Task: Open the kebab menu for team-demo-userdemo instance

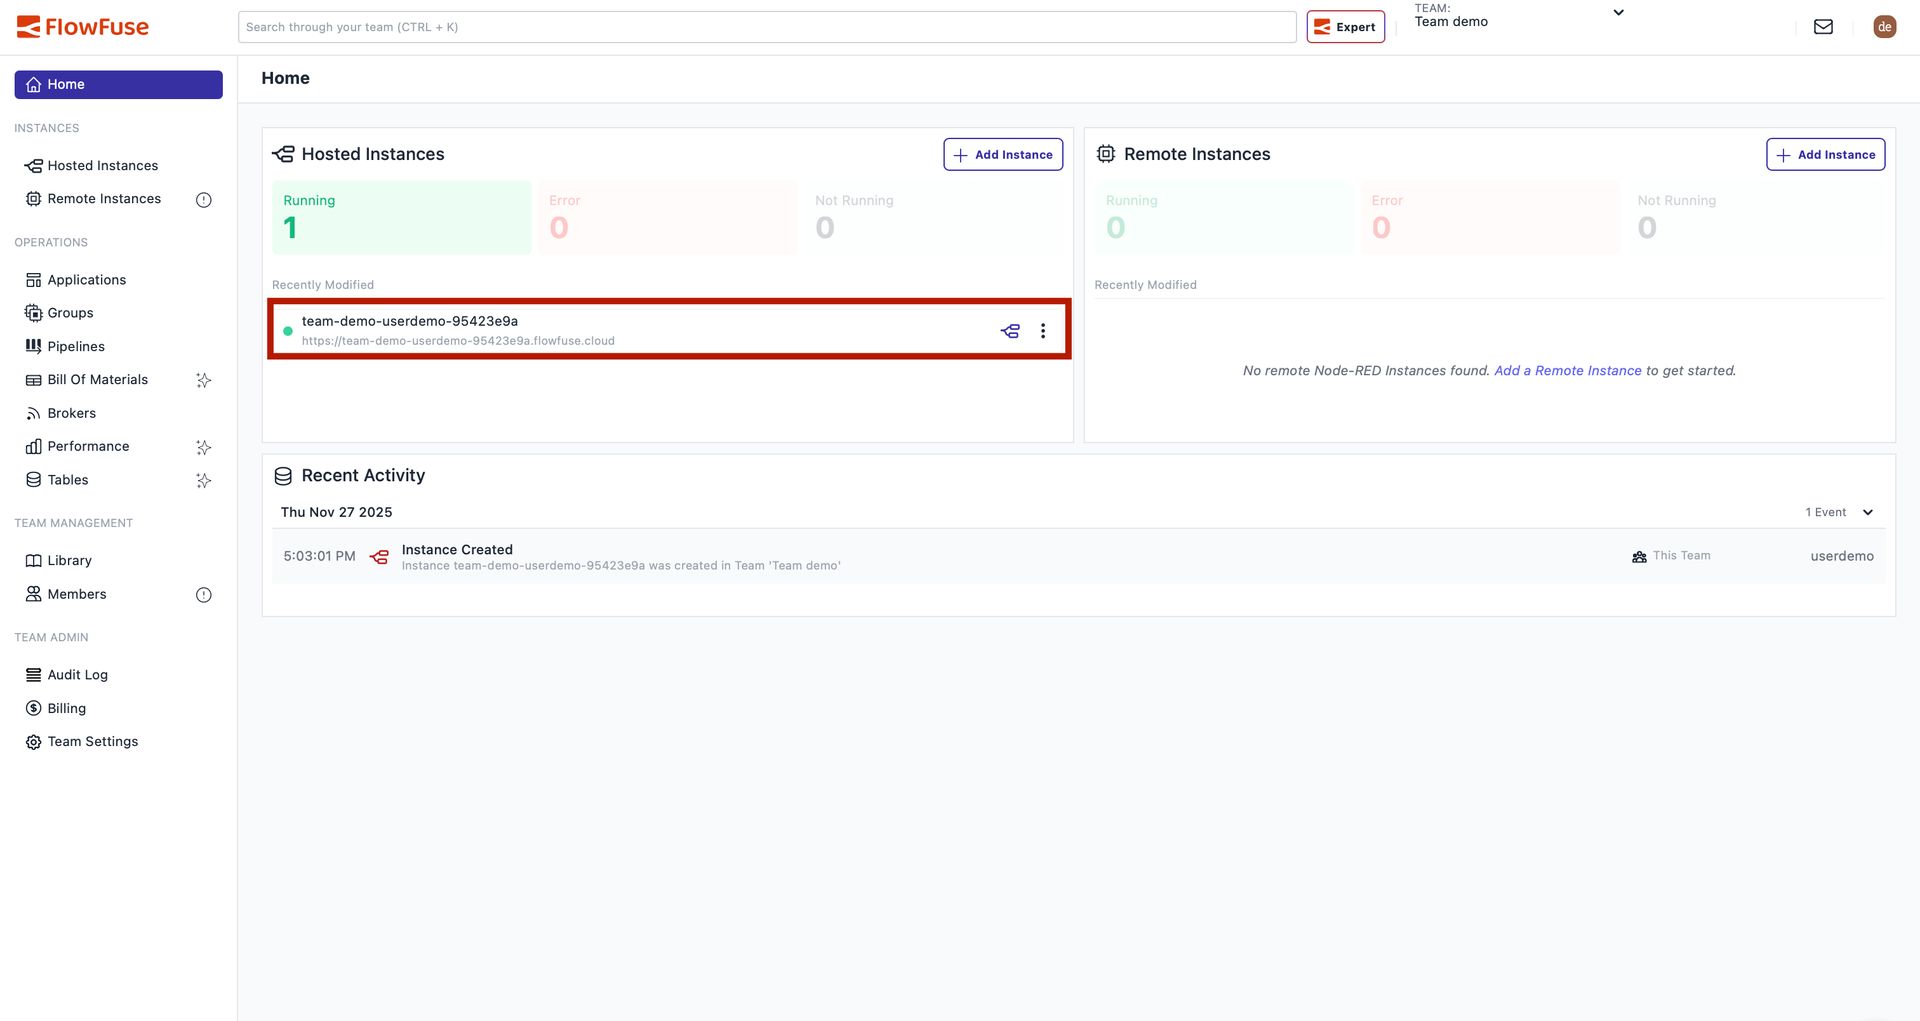Action: point(1043,330)
